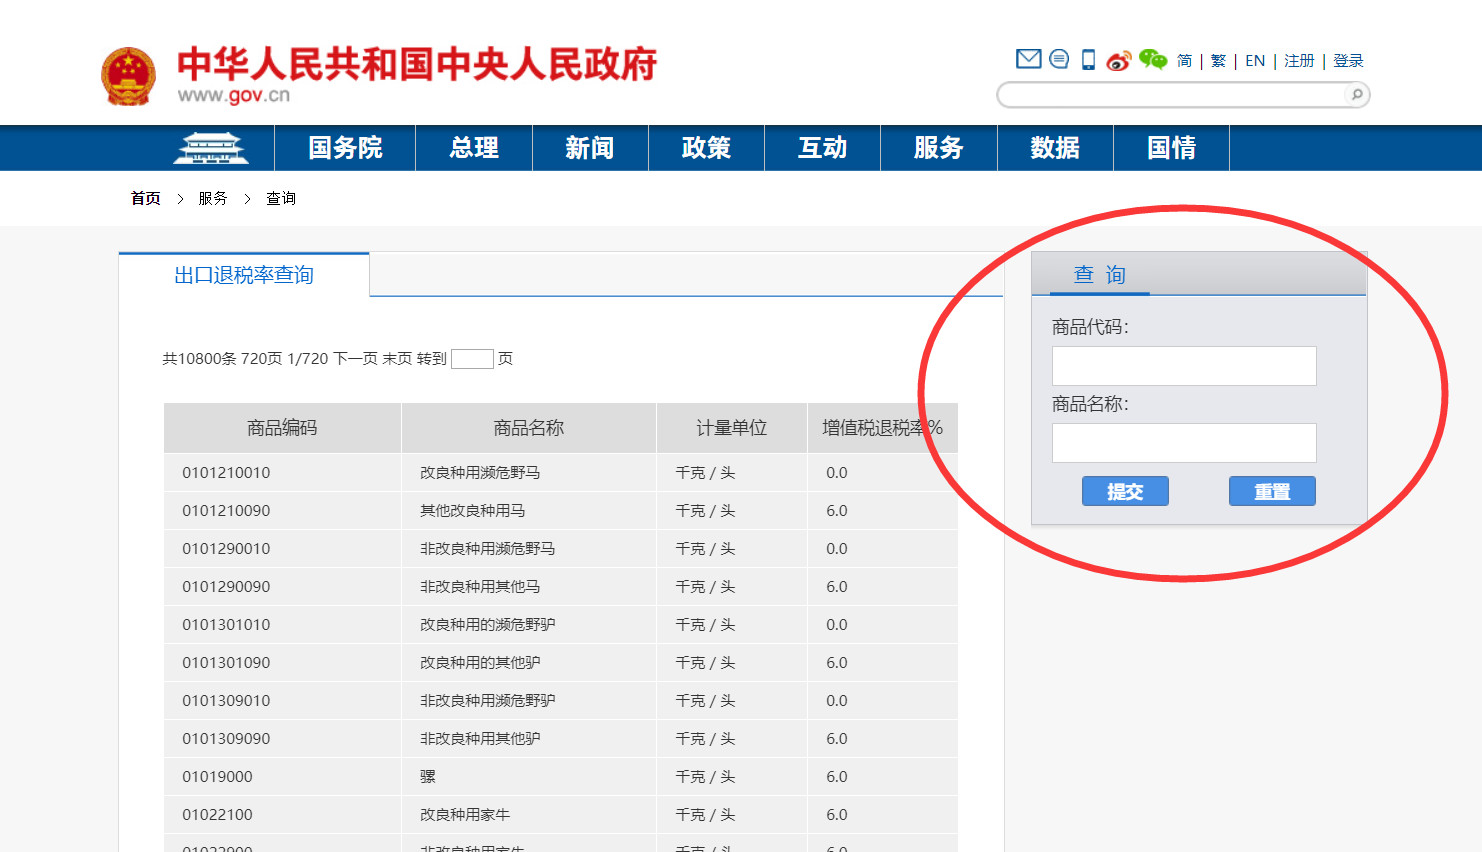Submit the query with 提交 button
The height and width of the screenshot is (852, 1482).
click(1125, 491)
